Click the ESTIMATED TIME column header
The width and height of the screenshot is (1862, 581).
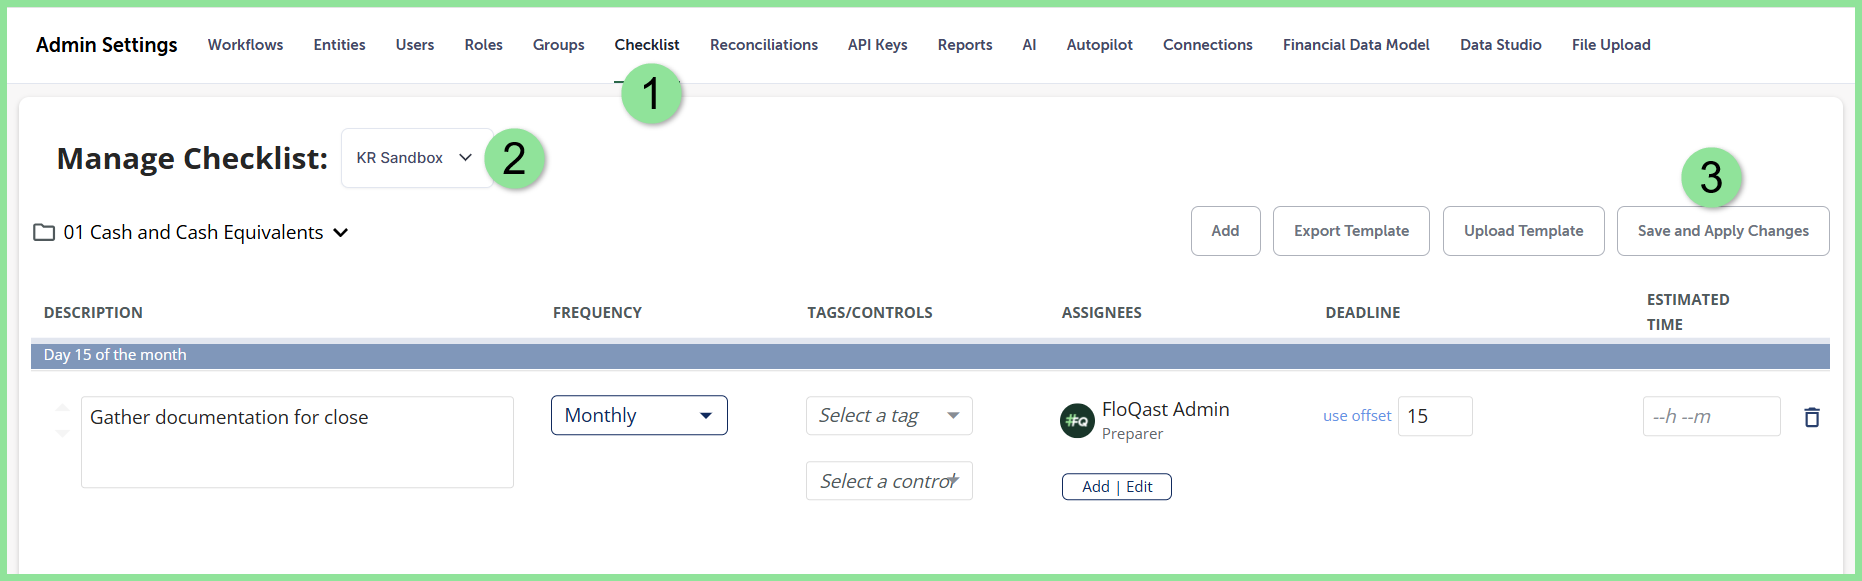(1688, 312)
